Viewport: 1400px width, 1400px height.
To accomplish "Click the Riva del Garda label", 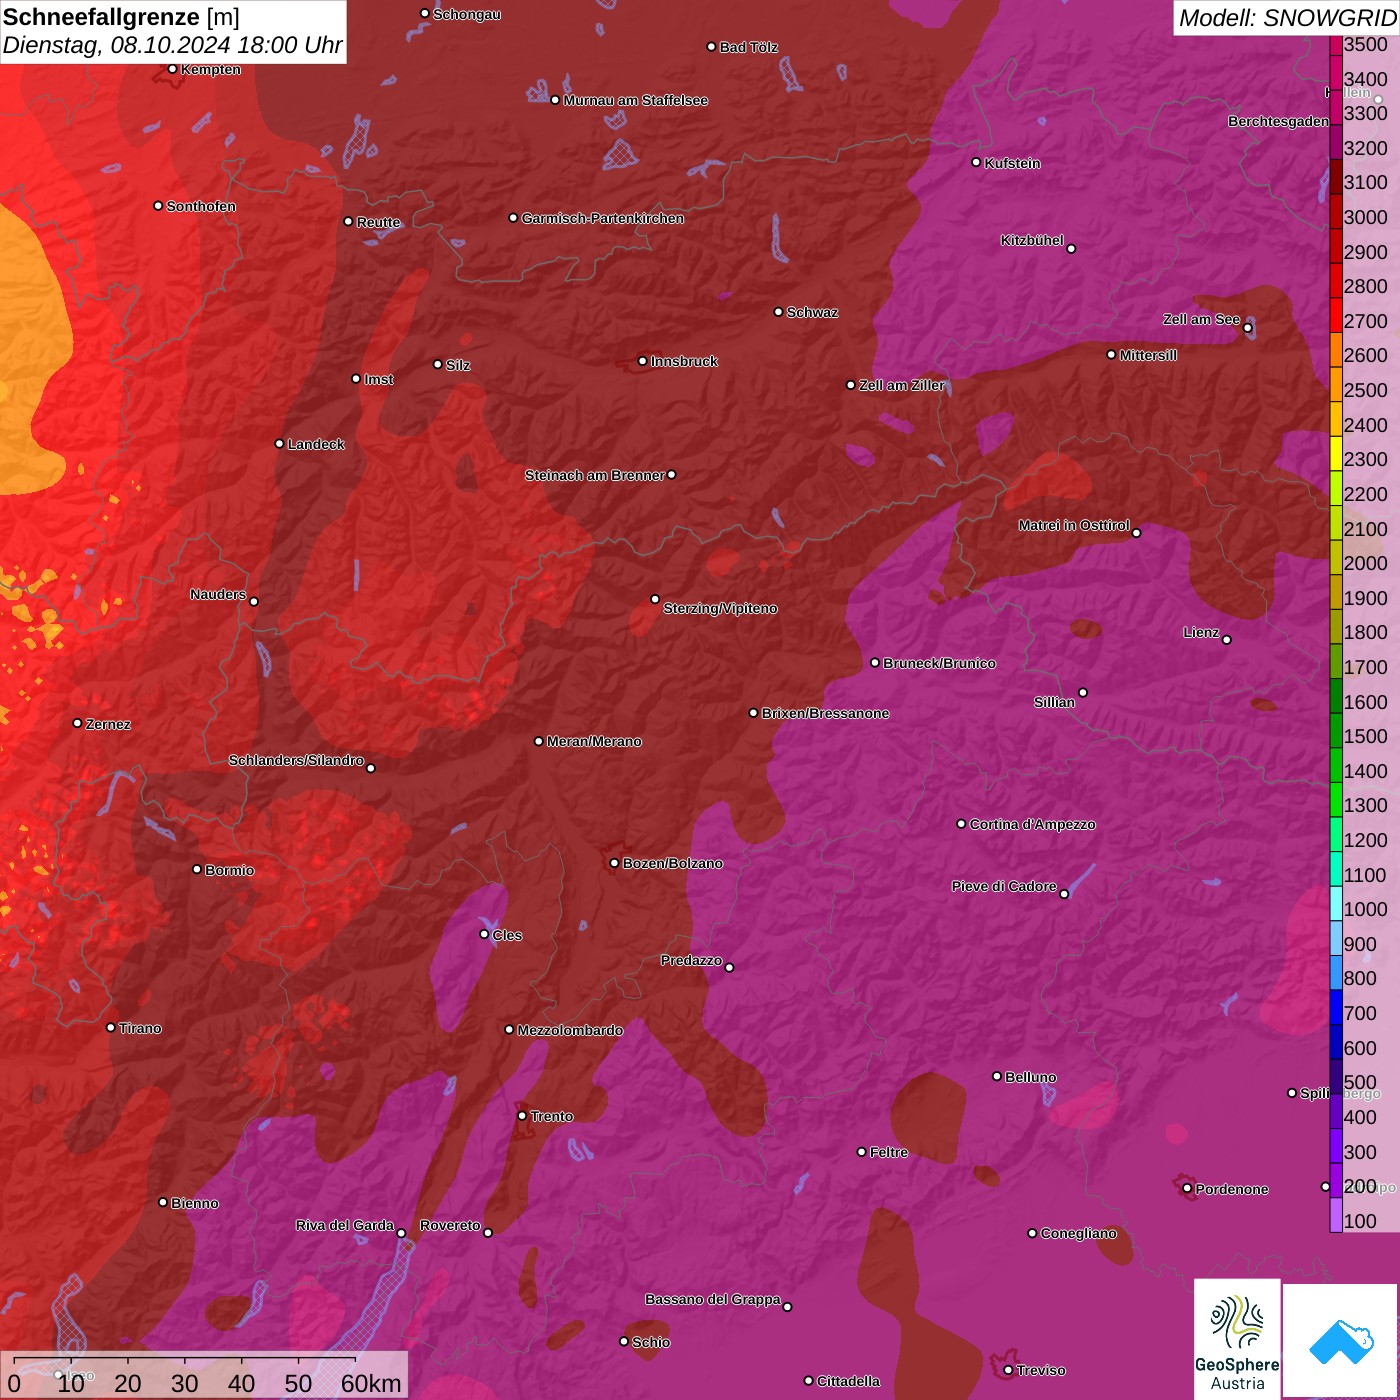I will pos(345,1225).
